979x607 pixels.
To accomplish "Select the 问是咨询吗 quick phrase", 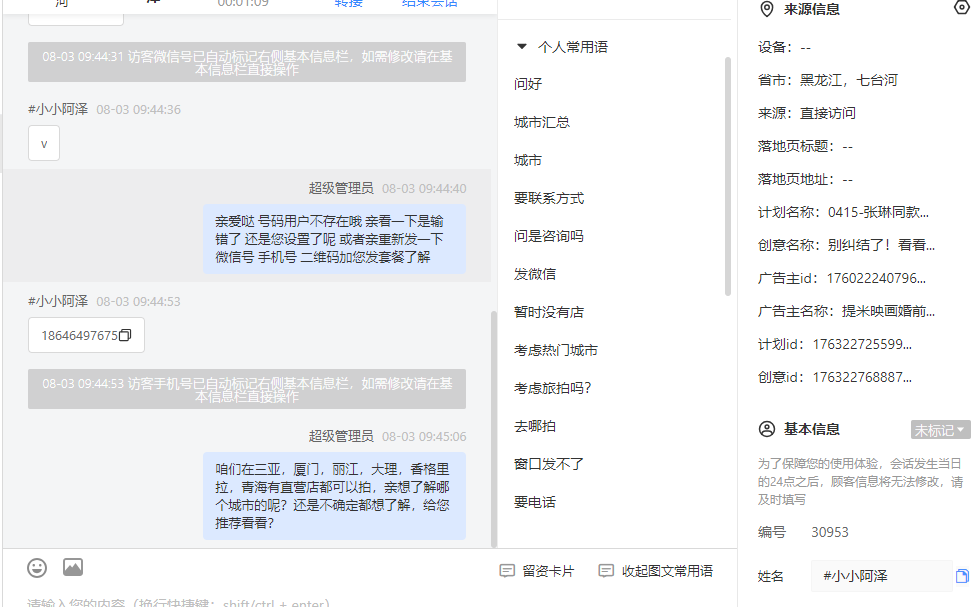I will pos(549,236).
